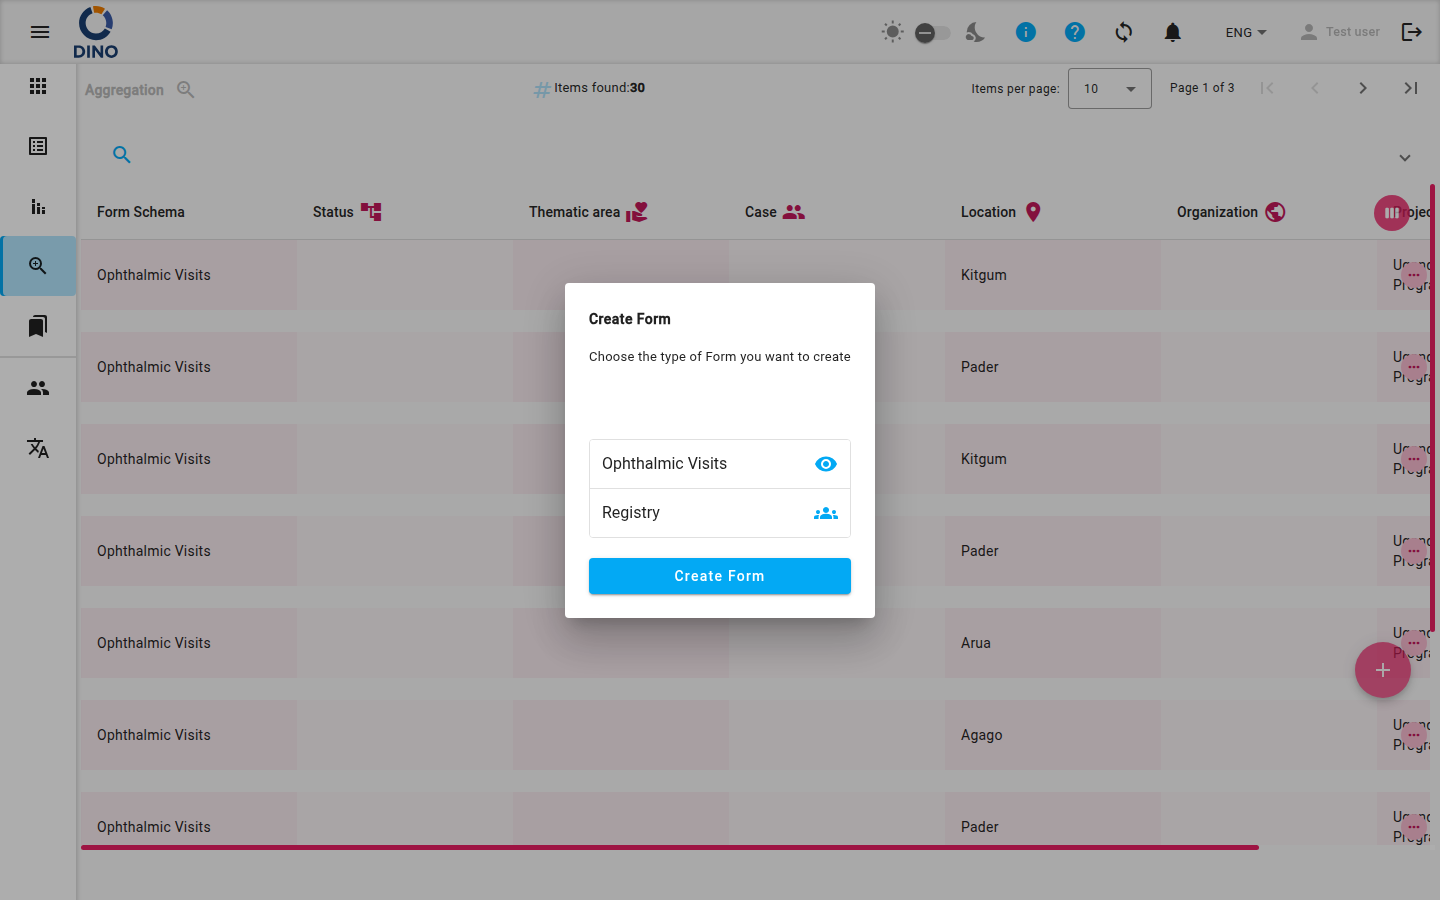Click the blue Create Form button

720,576
